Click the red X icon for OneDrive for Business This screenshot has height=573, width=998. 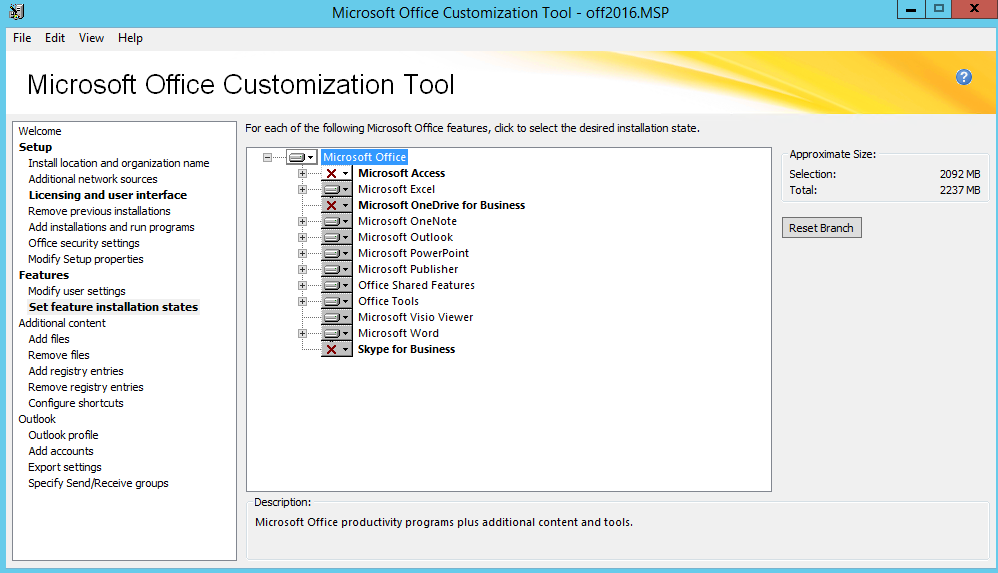click(x=331, y=205)
